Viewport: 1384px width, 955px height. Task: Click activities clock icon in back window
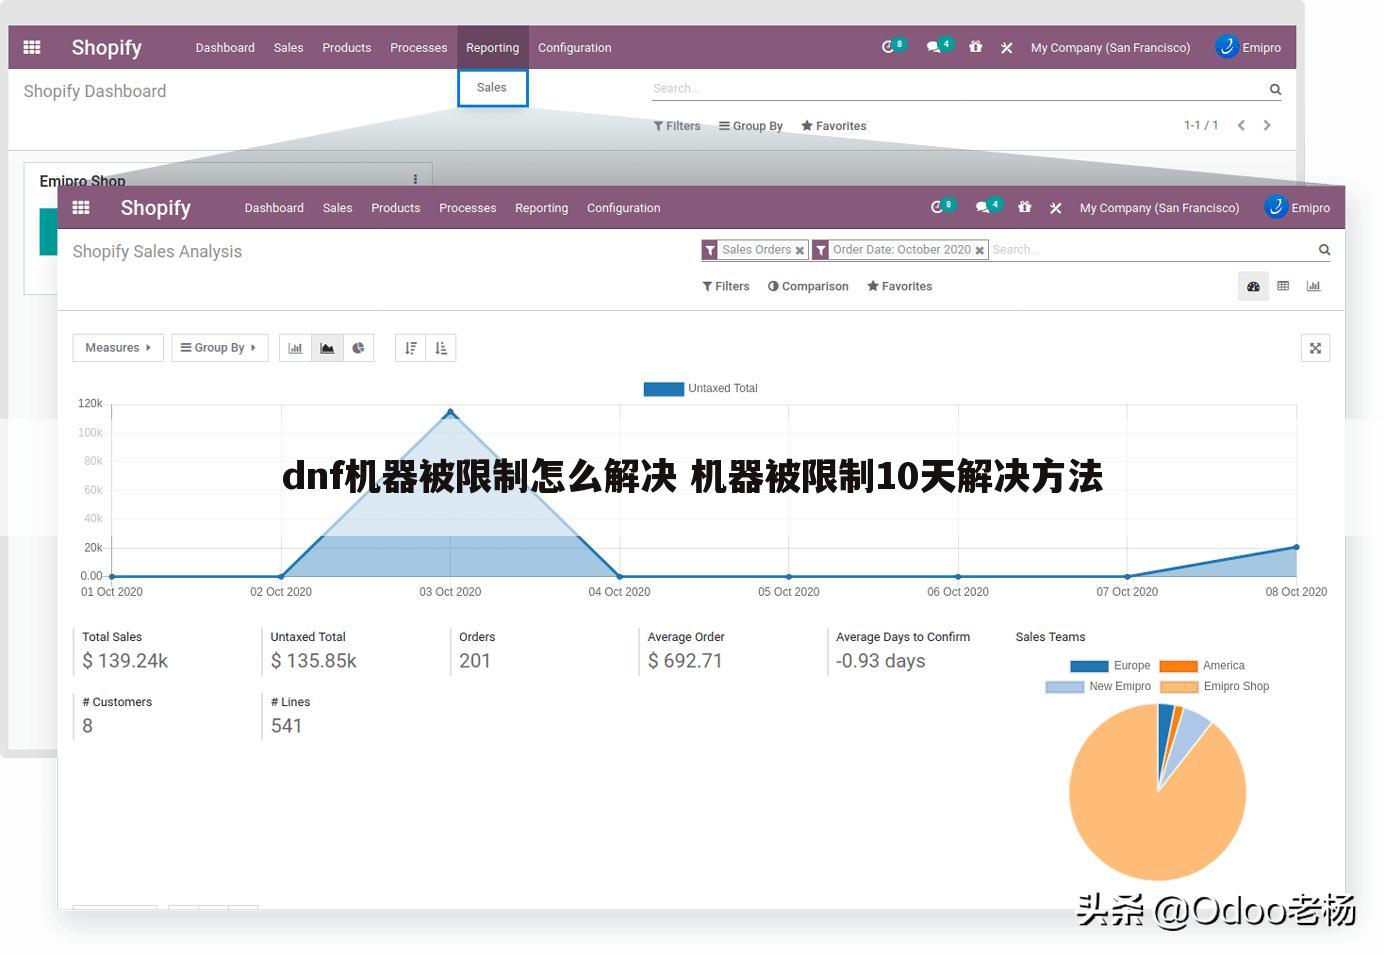[888, 47]
